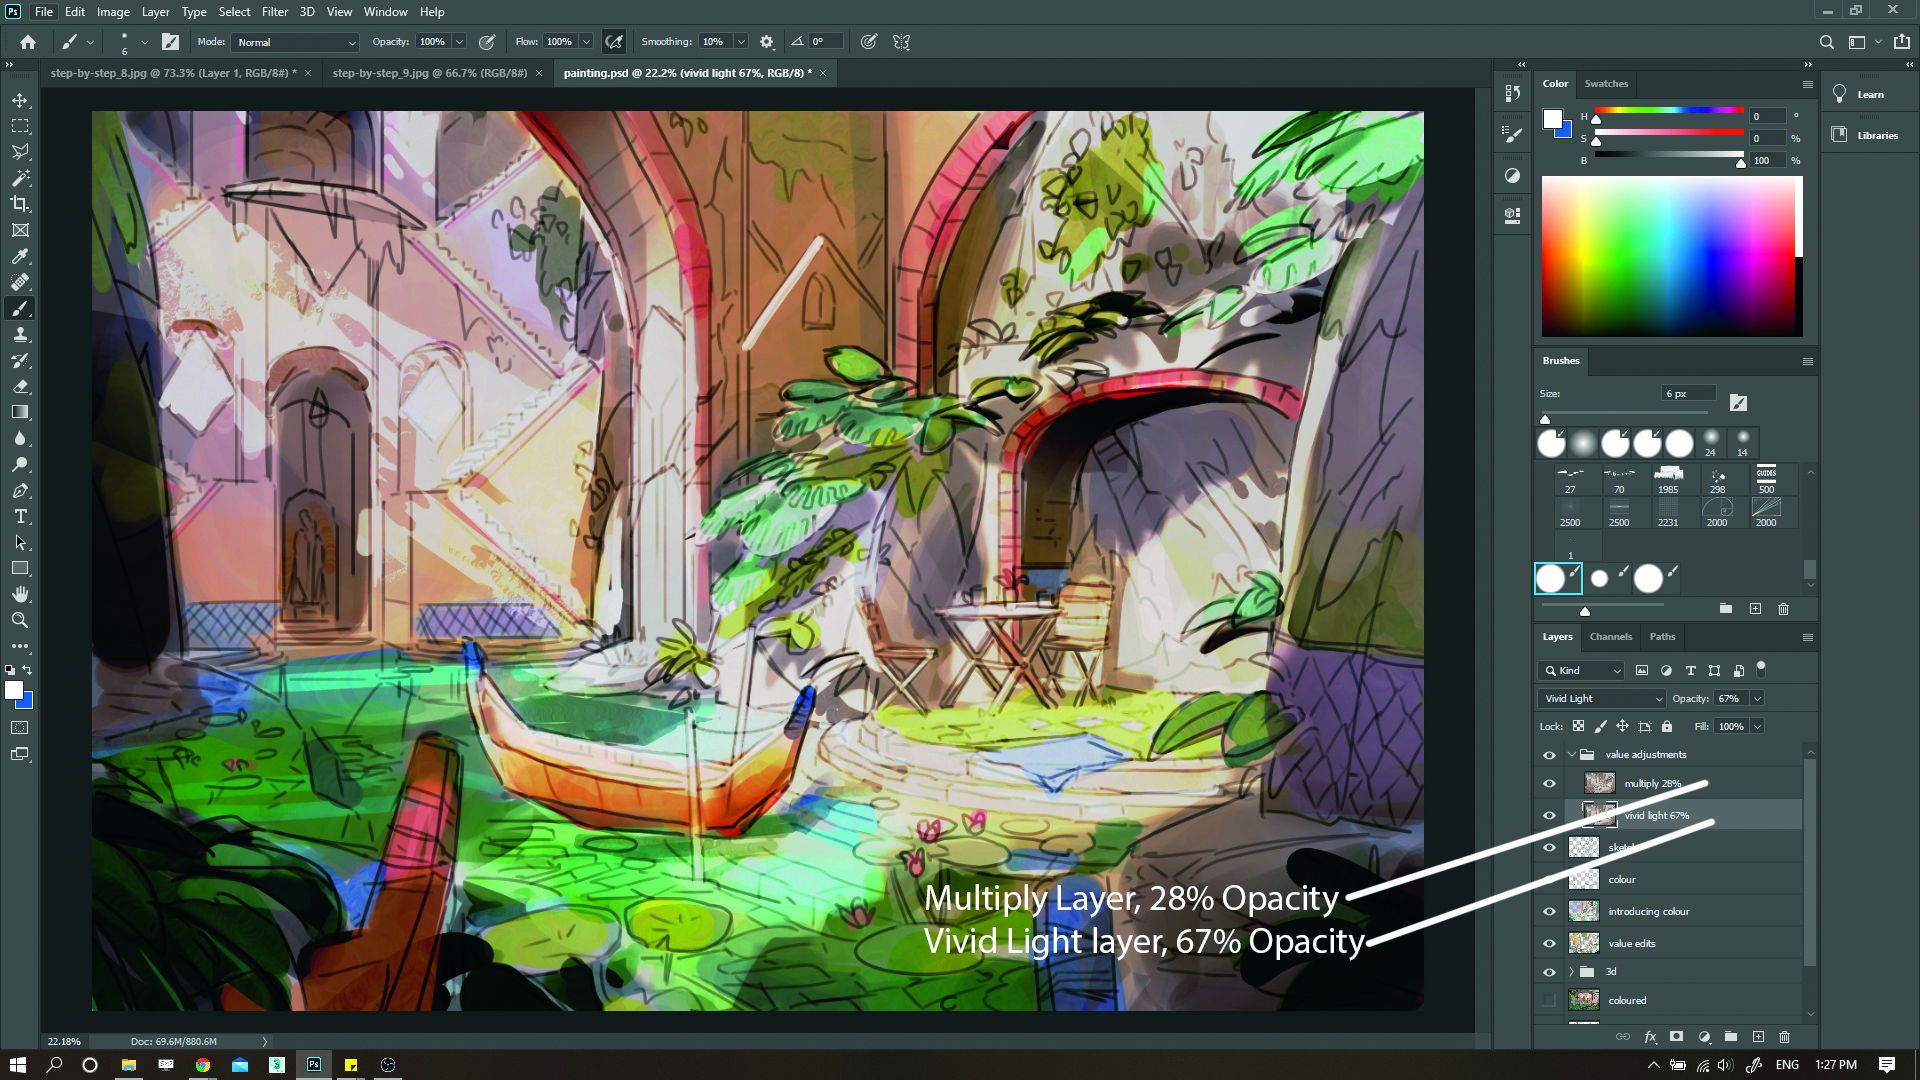
Task: Select the Frame tool
Action: coord(20,230)
